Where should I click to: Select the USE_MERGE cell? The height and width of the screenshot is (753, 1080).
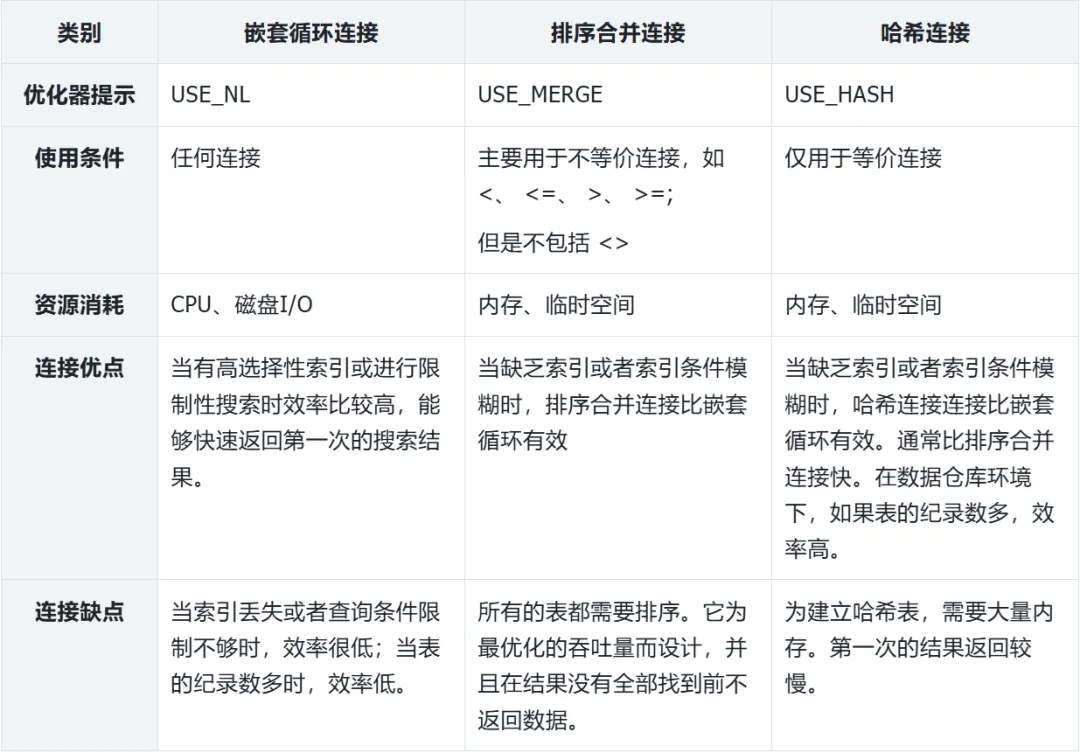point(540,95)
